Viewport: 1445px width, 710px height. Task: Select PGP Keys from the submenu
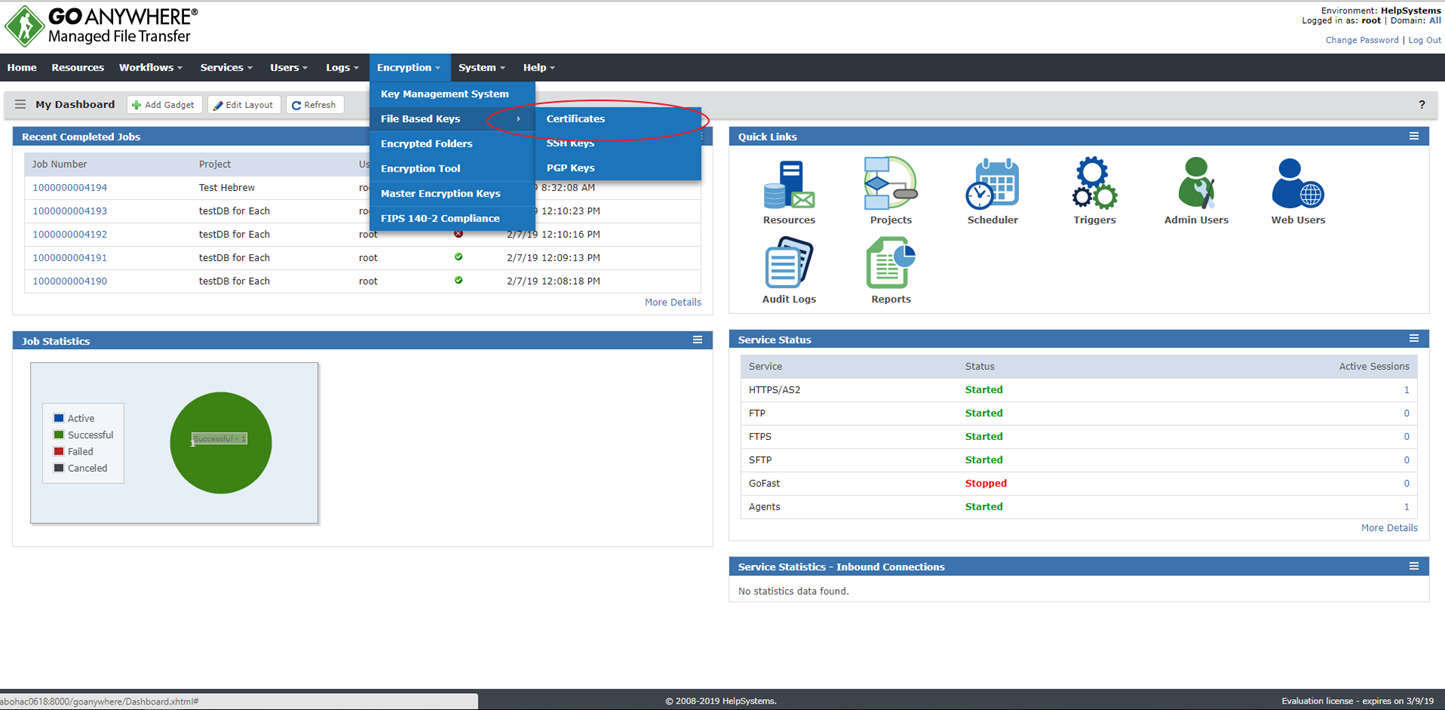[618, 168]
